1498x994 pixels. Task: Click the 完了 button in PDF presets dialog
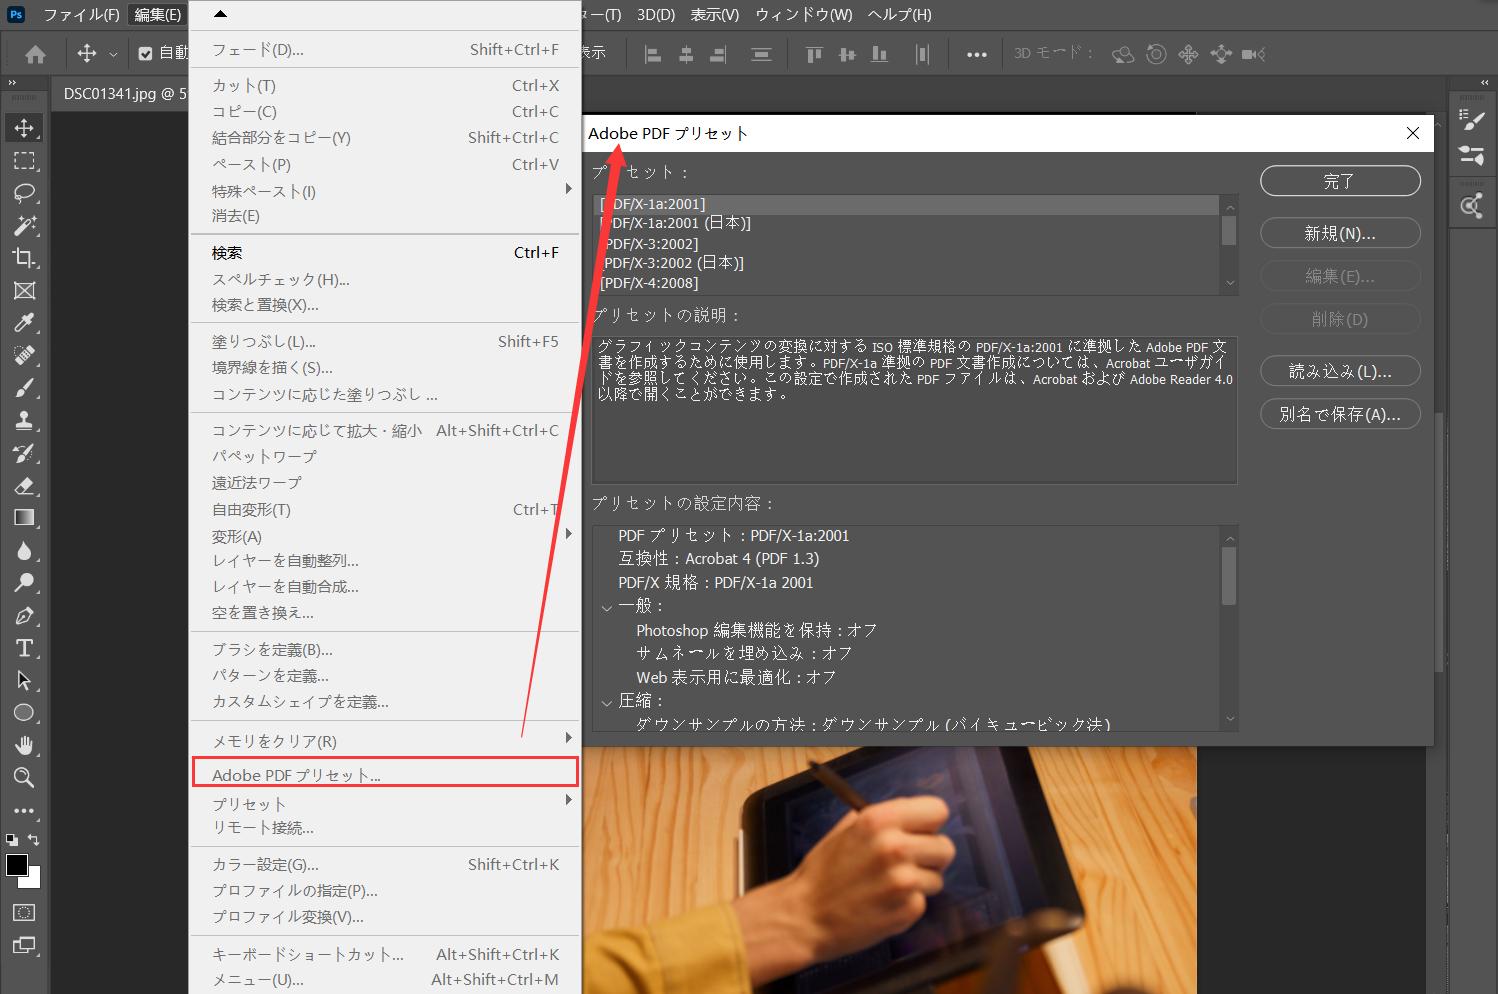pyautogui.click(x=1340, y=181)
